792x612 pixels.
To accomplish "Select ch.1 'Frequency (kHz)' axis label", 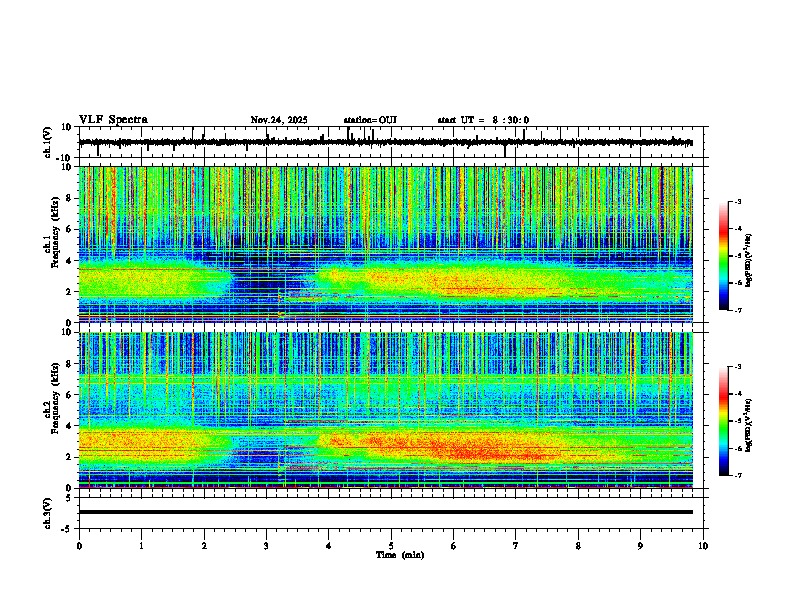I will pos(55,233).
